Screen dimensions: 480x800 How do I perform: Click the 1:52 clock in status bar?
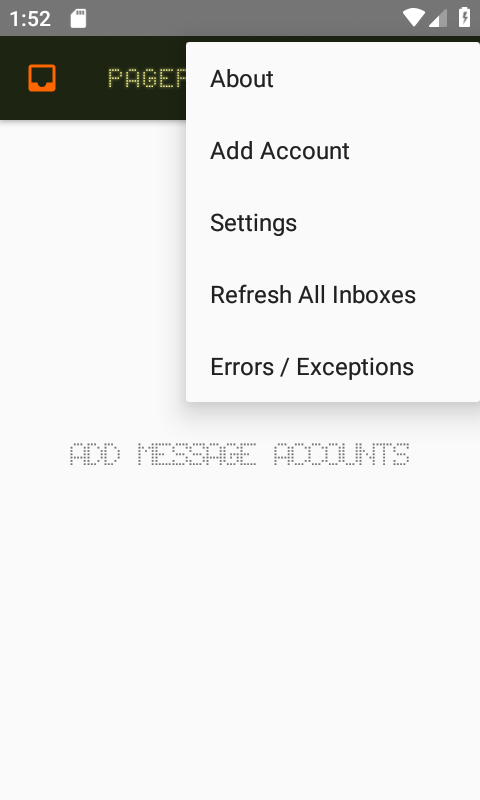click(30, 19)
